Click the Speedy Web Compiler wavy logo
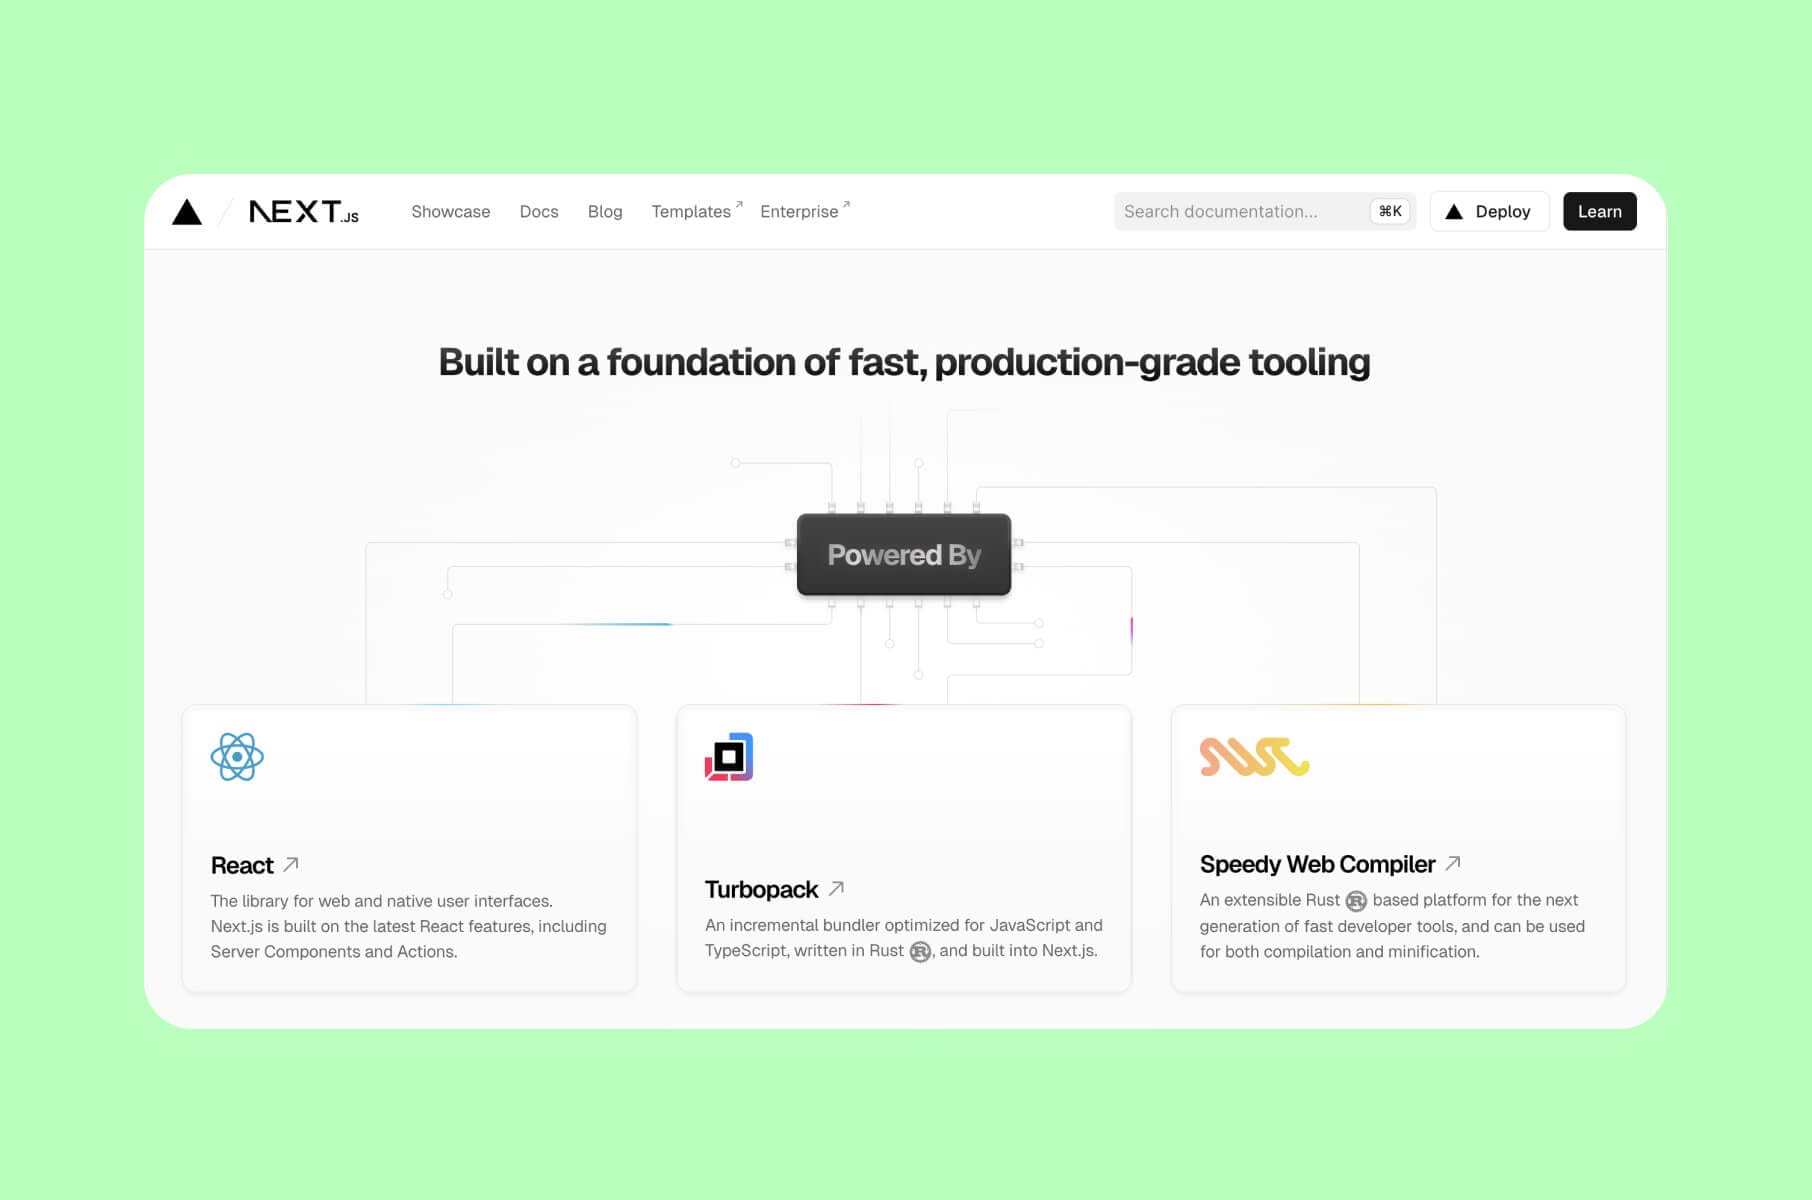Screen dimensions: 1812x1200 click(1254, 757)
